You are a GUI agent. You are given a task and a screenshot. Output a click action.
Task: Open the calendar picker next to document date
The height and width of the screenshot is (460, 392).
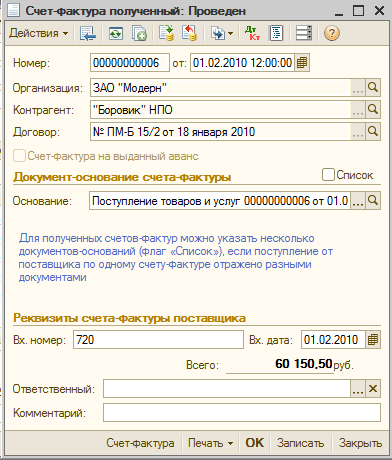point(302,63)
